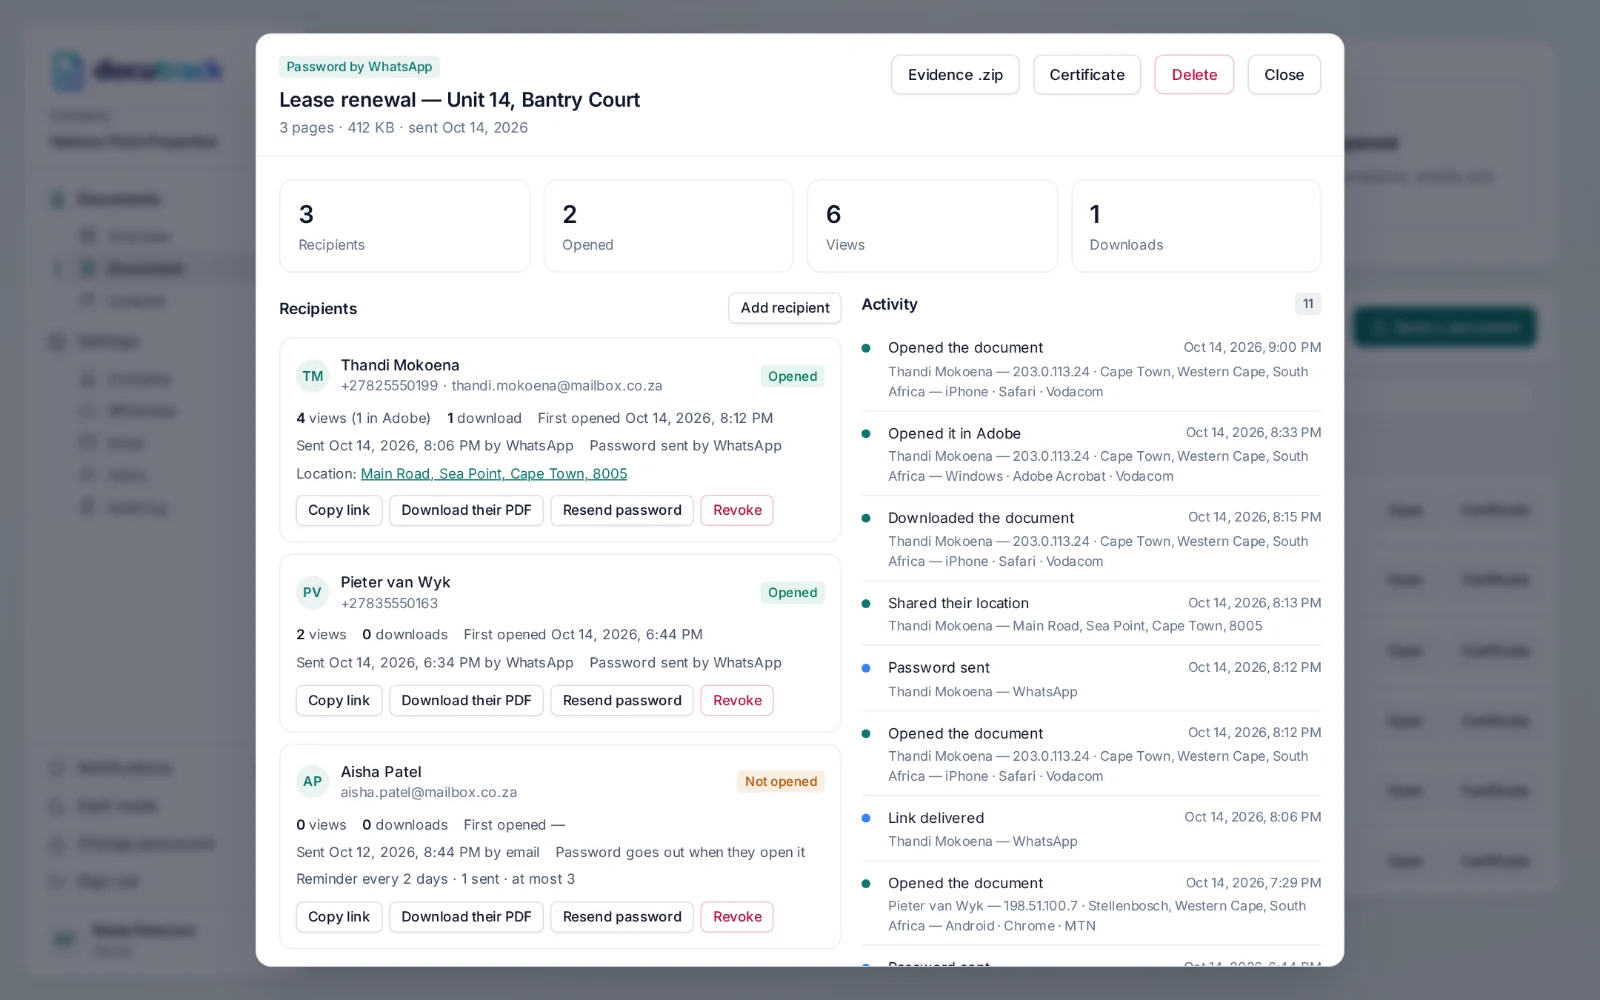Select the Password sent 8:12 PM entry

coord(1091,679)
